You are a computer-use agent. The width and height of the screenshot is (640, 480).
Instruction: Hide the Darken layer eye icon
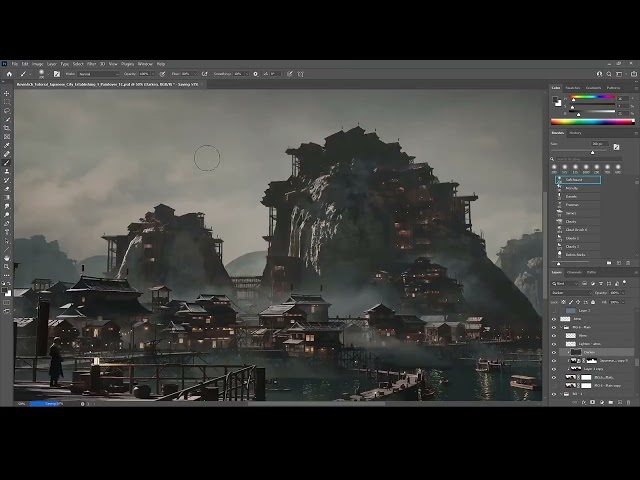[554, 352]
